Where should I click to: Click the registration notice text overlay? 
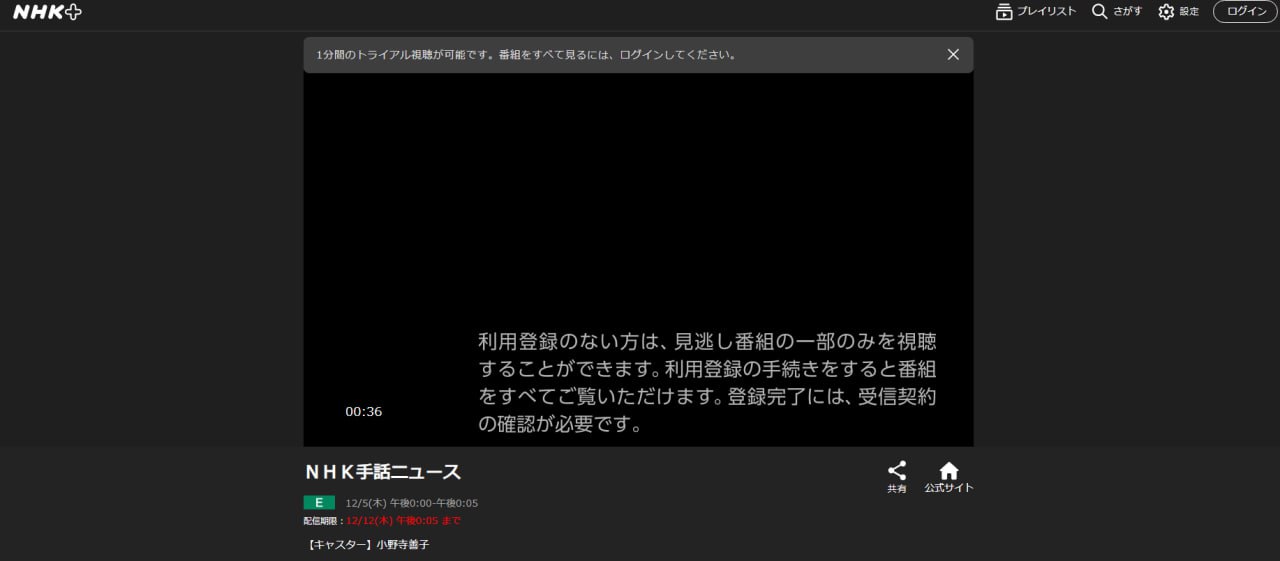point(707,383)
